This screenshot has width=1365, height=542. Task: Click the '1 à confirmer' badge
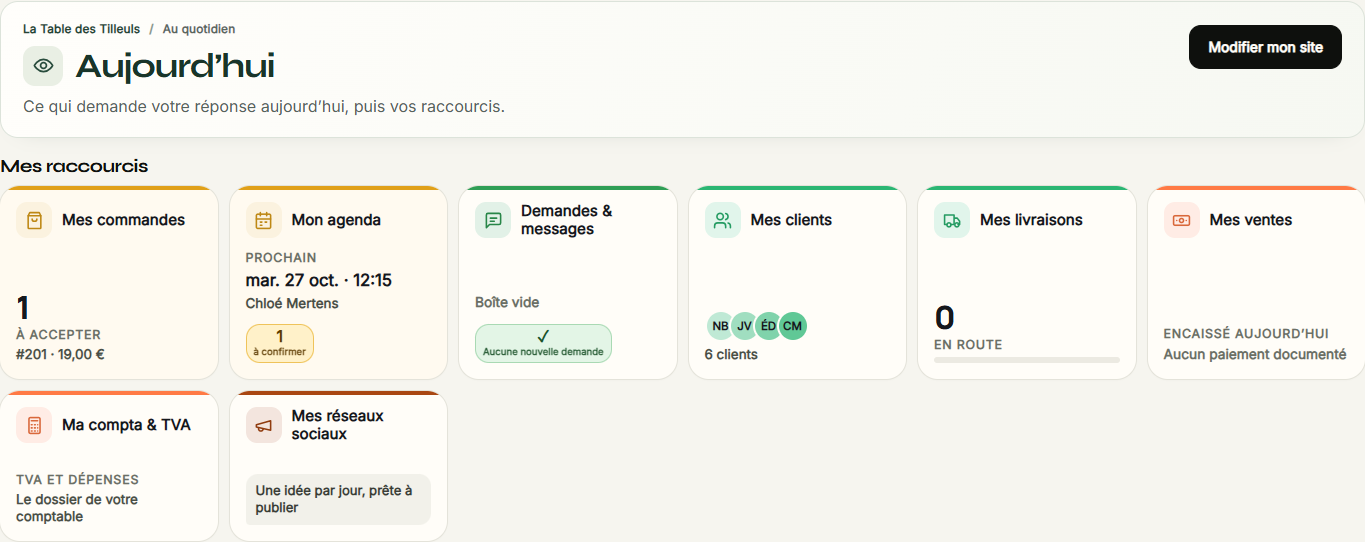tap(280, 343)
